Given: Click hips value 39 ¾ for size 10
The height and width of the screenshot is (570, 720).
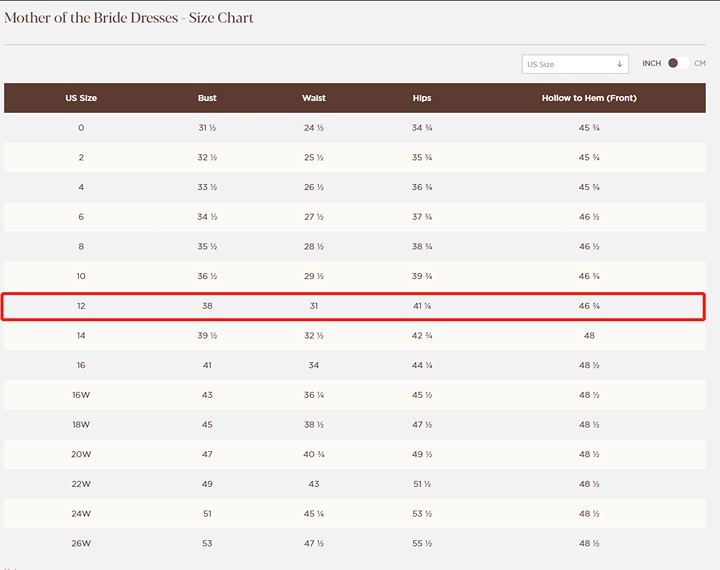Looking at the screenshot, I should [x=422, y=276].
